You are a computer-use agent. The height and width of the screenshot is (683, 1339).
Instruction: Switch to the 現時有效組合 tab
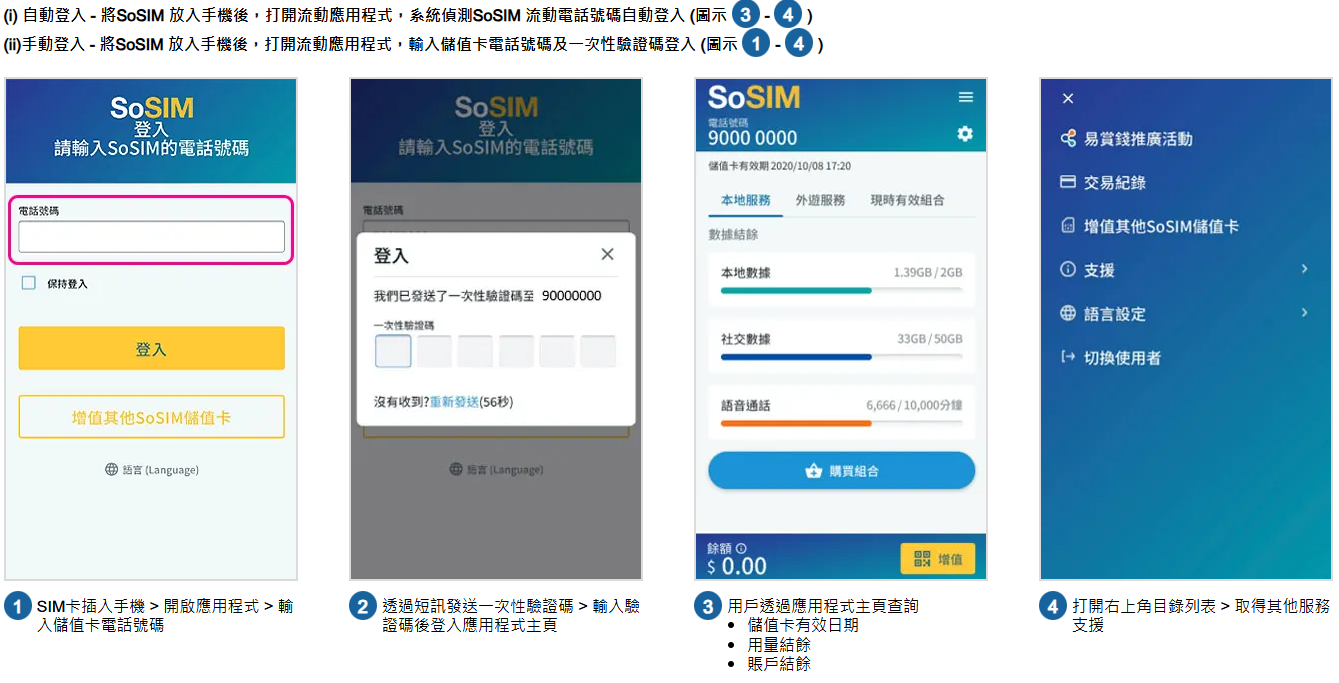pyautogui.click(x=907, y=200)
